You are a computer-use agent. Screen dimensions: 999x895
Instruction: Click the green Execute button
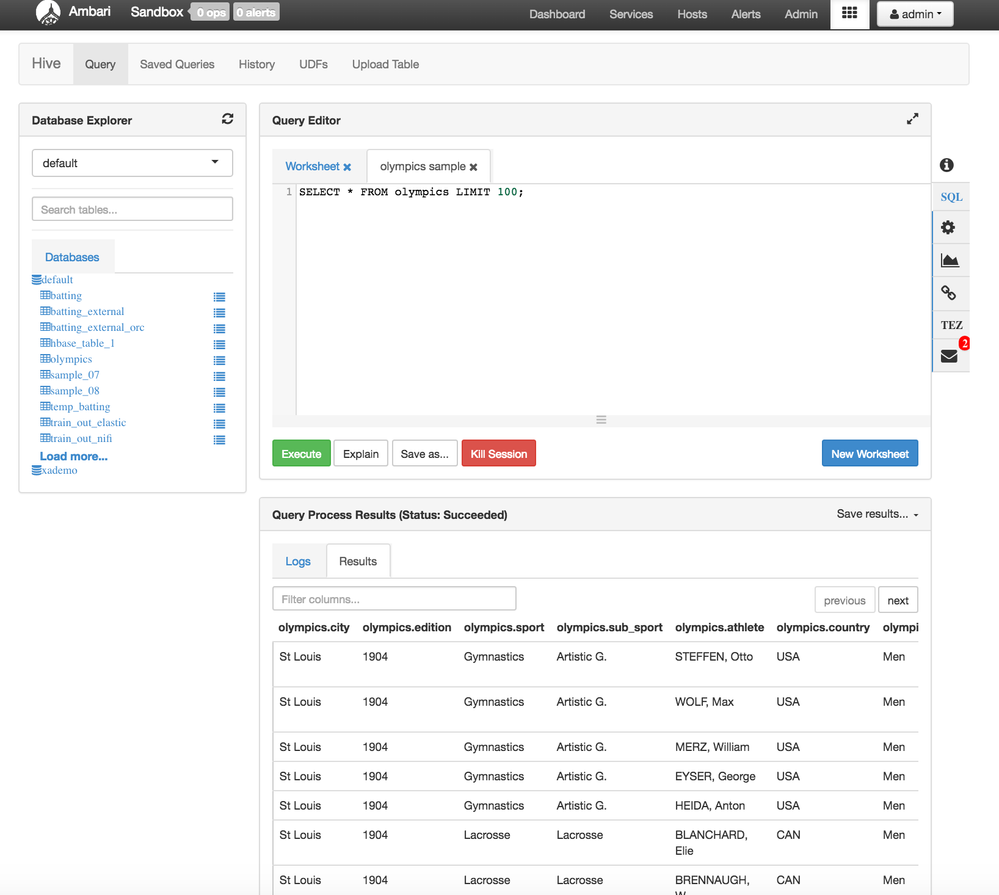pyautogui.click(x=301, y=454)
